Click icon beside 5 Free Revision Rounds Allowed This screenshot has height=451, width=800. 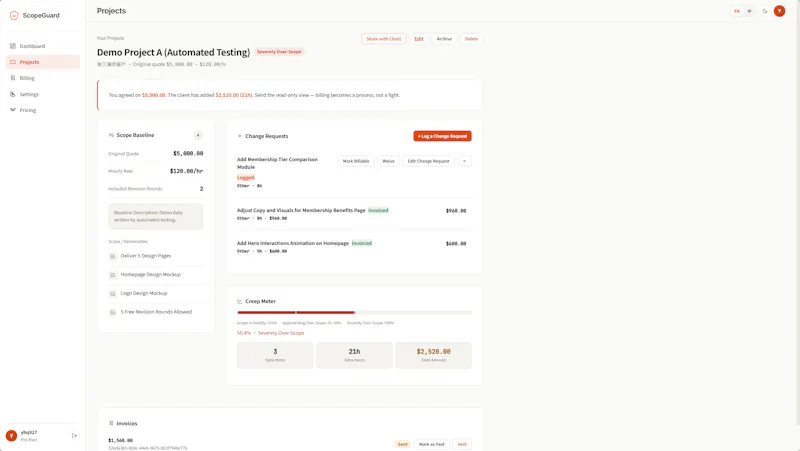tap(113, 312)
